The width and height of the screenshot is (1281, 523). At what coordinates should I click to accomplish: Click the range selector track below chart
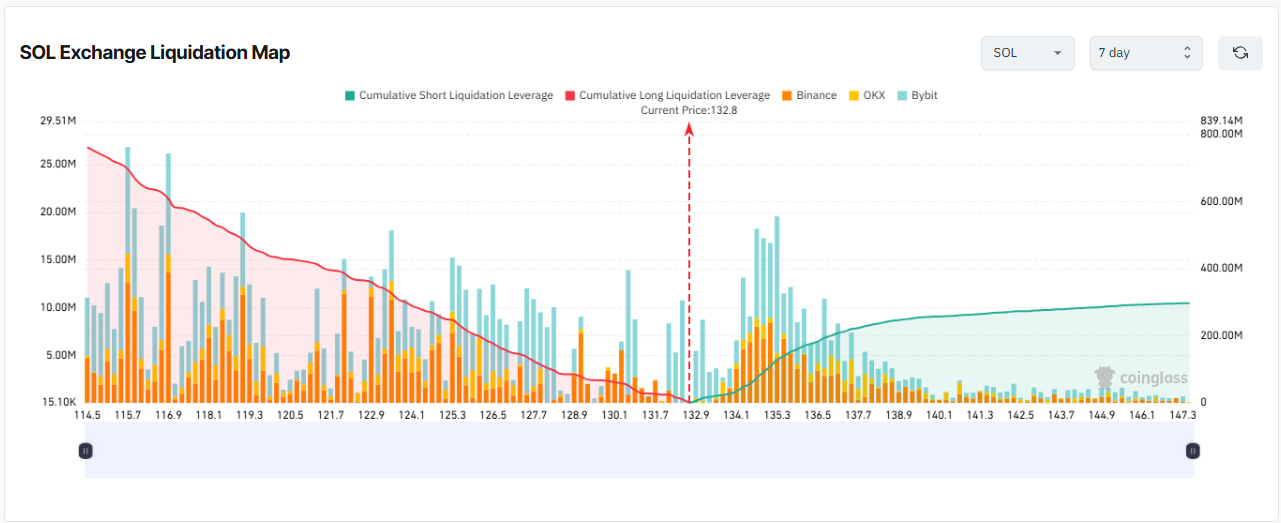[x=639, y=450]
